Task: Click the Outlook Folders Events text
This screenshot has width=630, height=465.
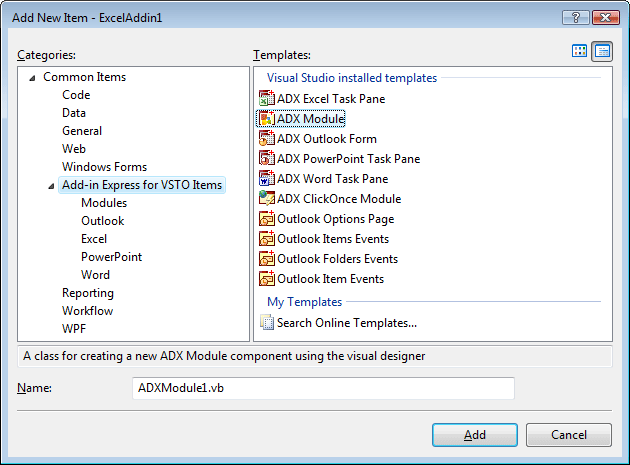Action: click(x=338, y=259)
